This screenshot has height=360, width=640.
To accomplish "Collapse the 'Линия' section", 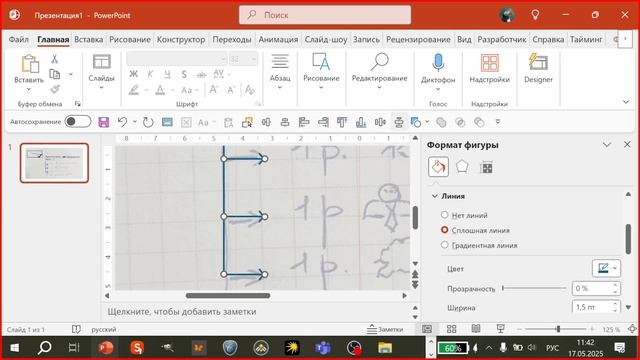I will (x=435, y=196).
